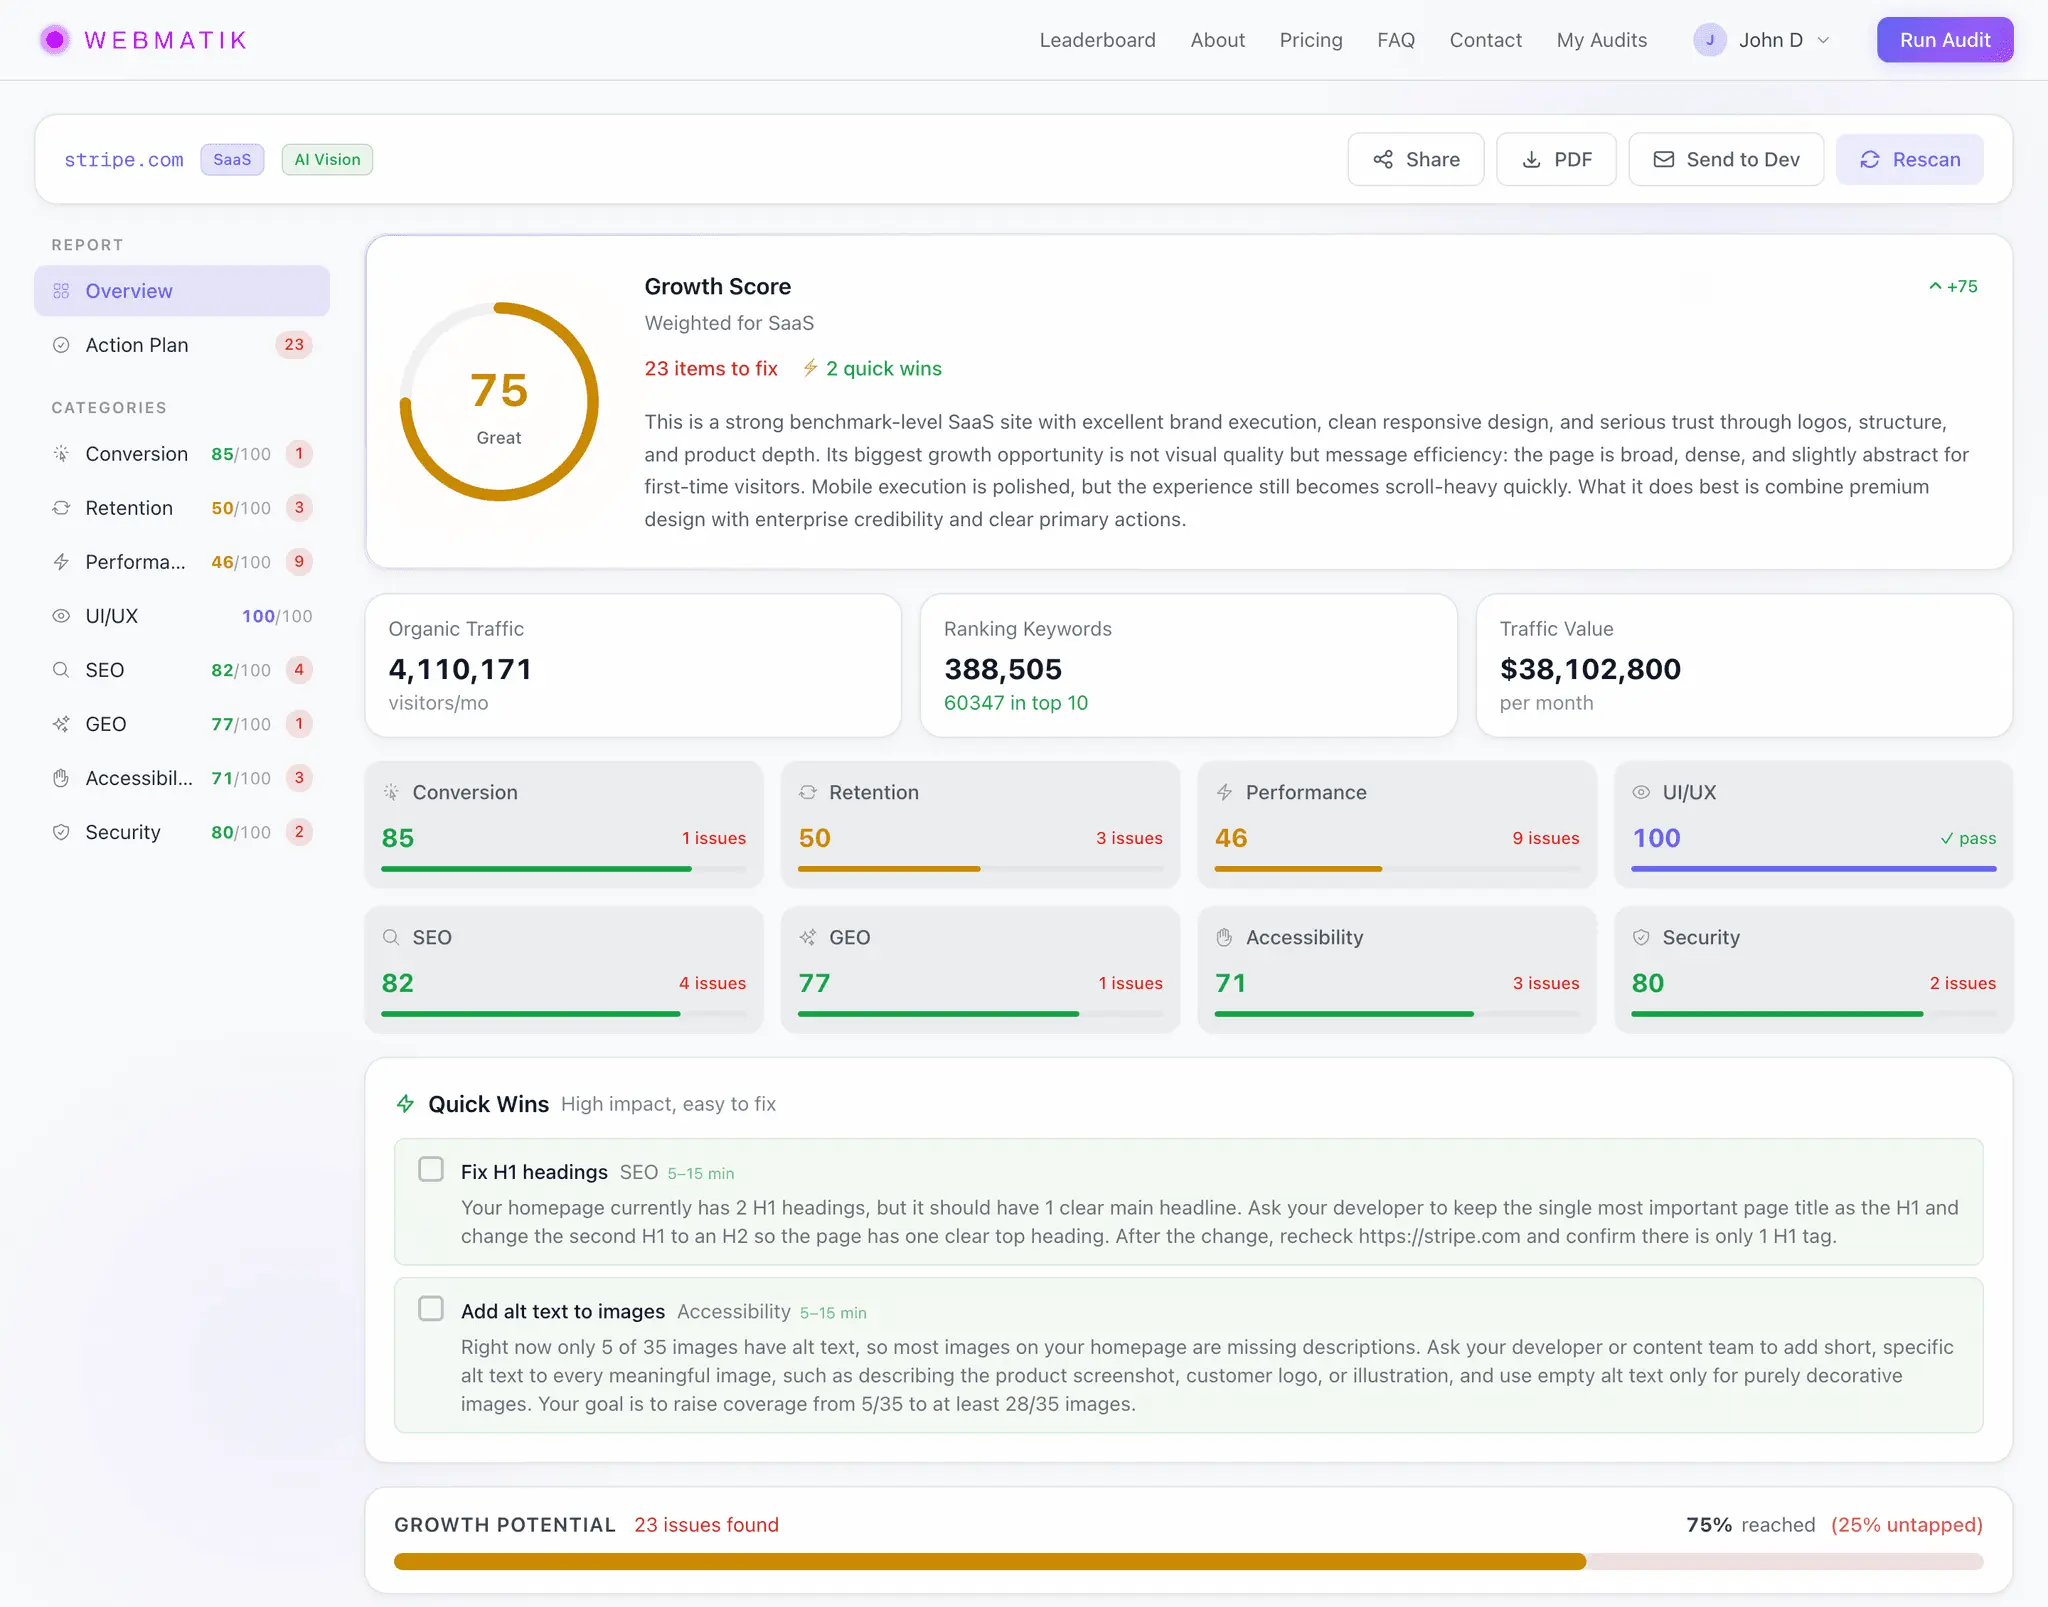Click the bolt icon beside 2 quick wins
Screen dimensions: 2048x1607
point(810,368)
